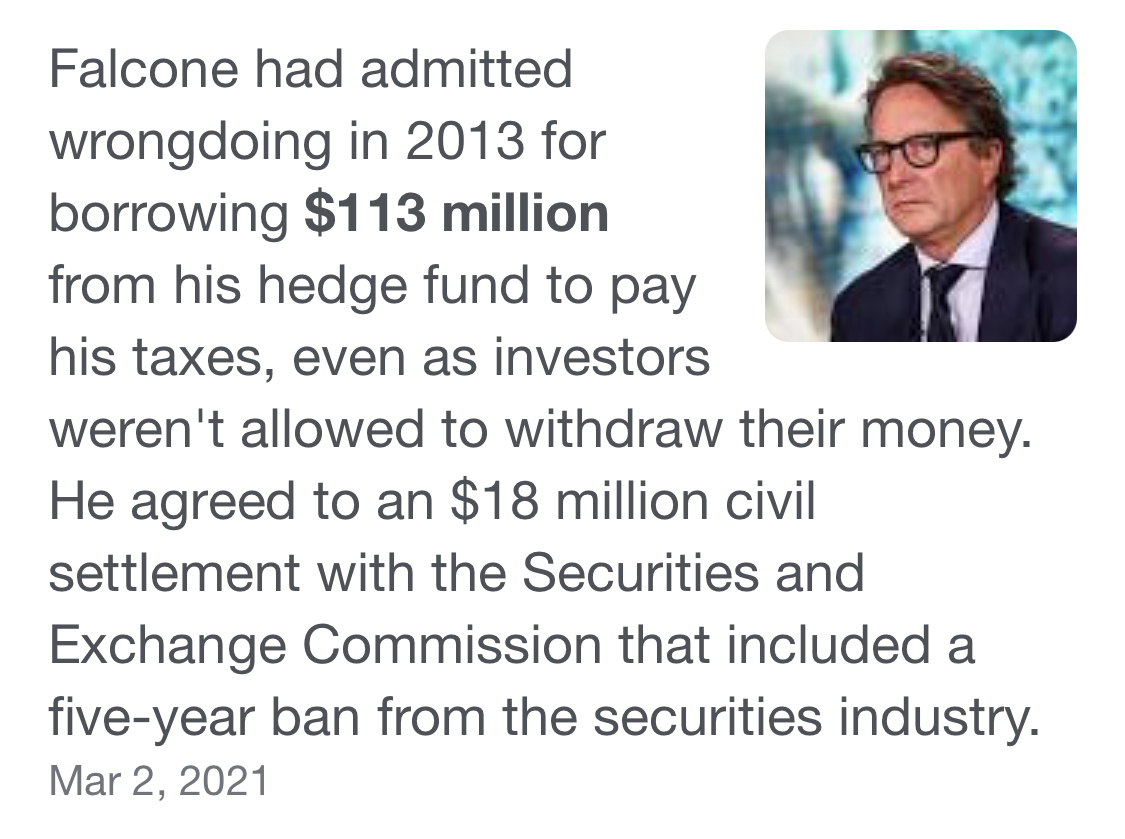Open the photo thumbnail of man in glasses
1125x839 pixels.
click(920, 186)
